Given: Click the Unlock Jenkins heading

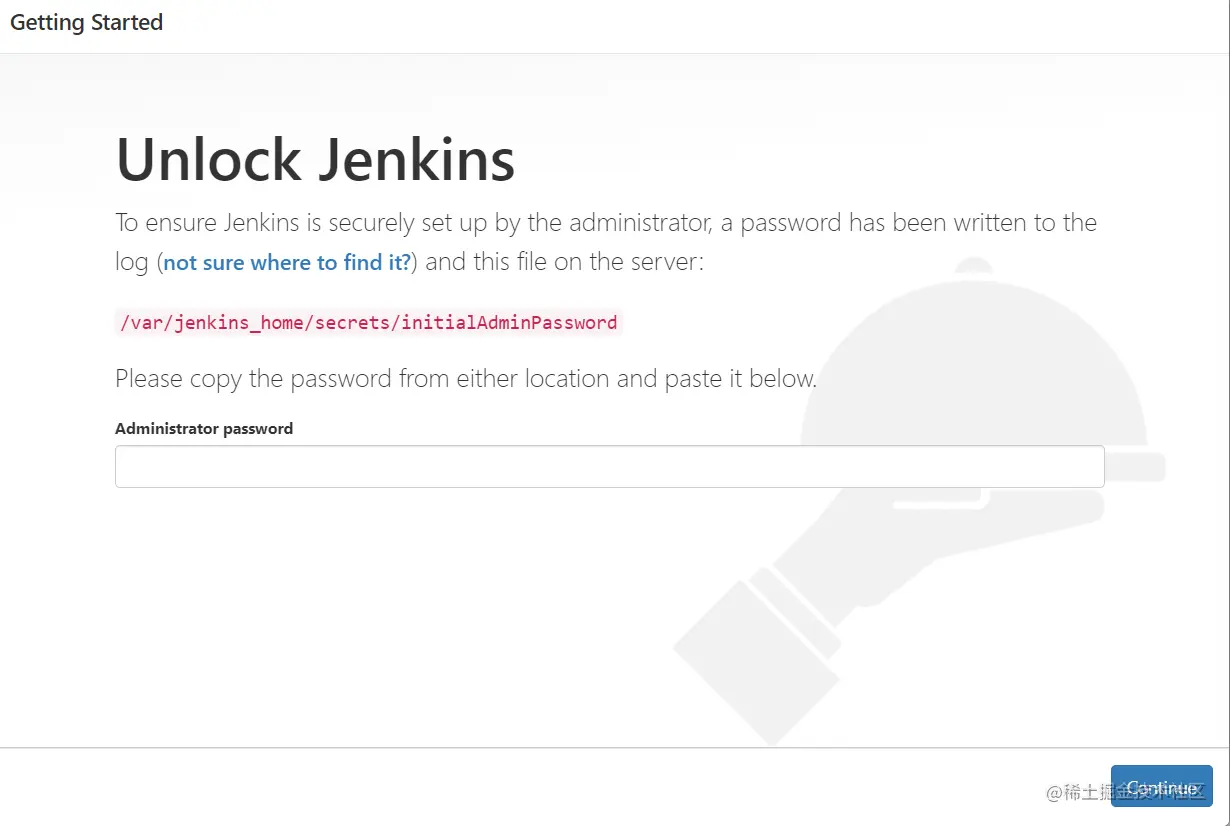Looking at the screenshot, I should pyautogui.click(x=315, y=160).
